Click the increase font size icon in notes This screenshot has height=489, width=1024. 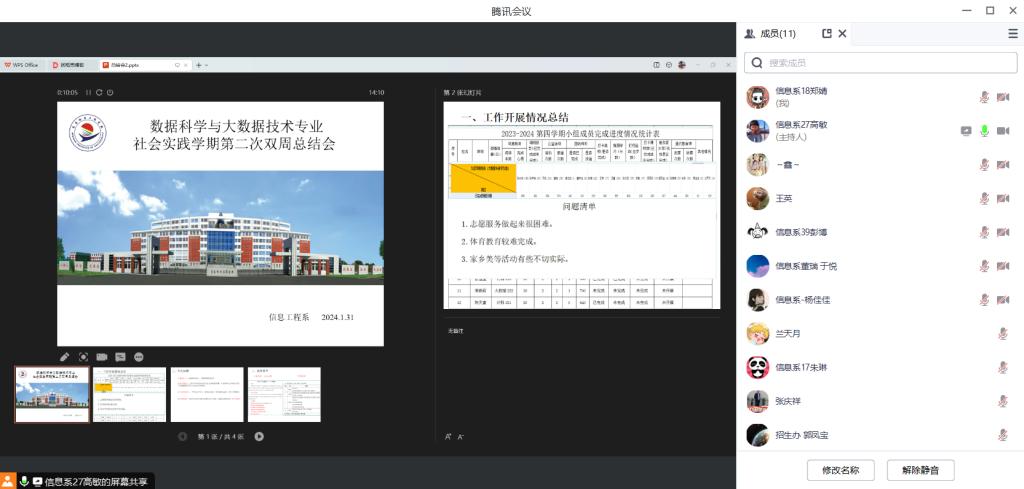[449, 437]
